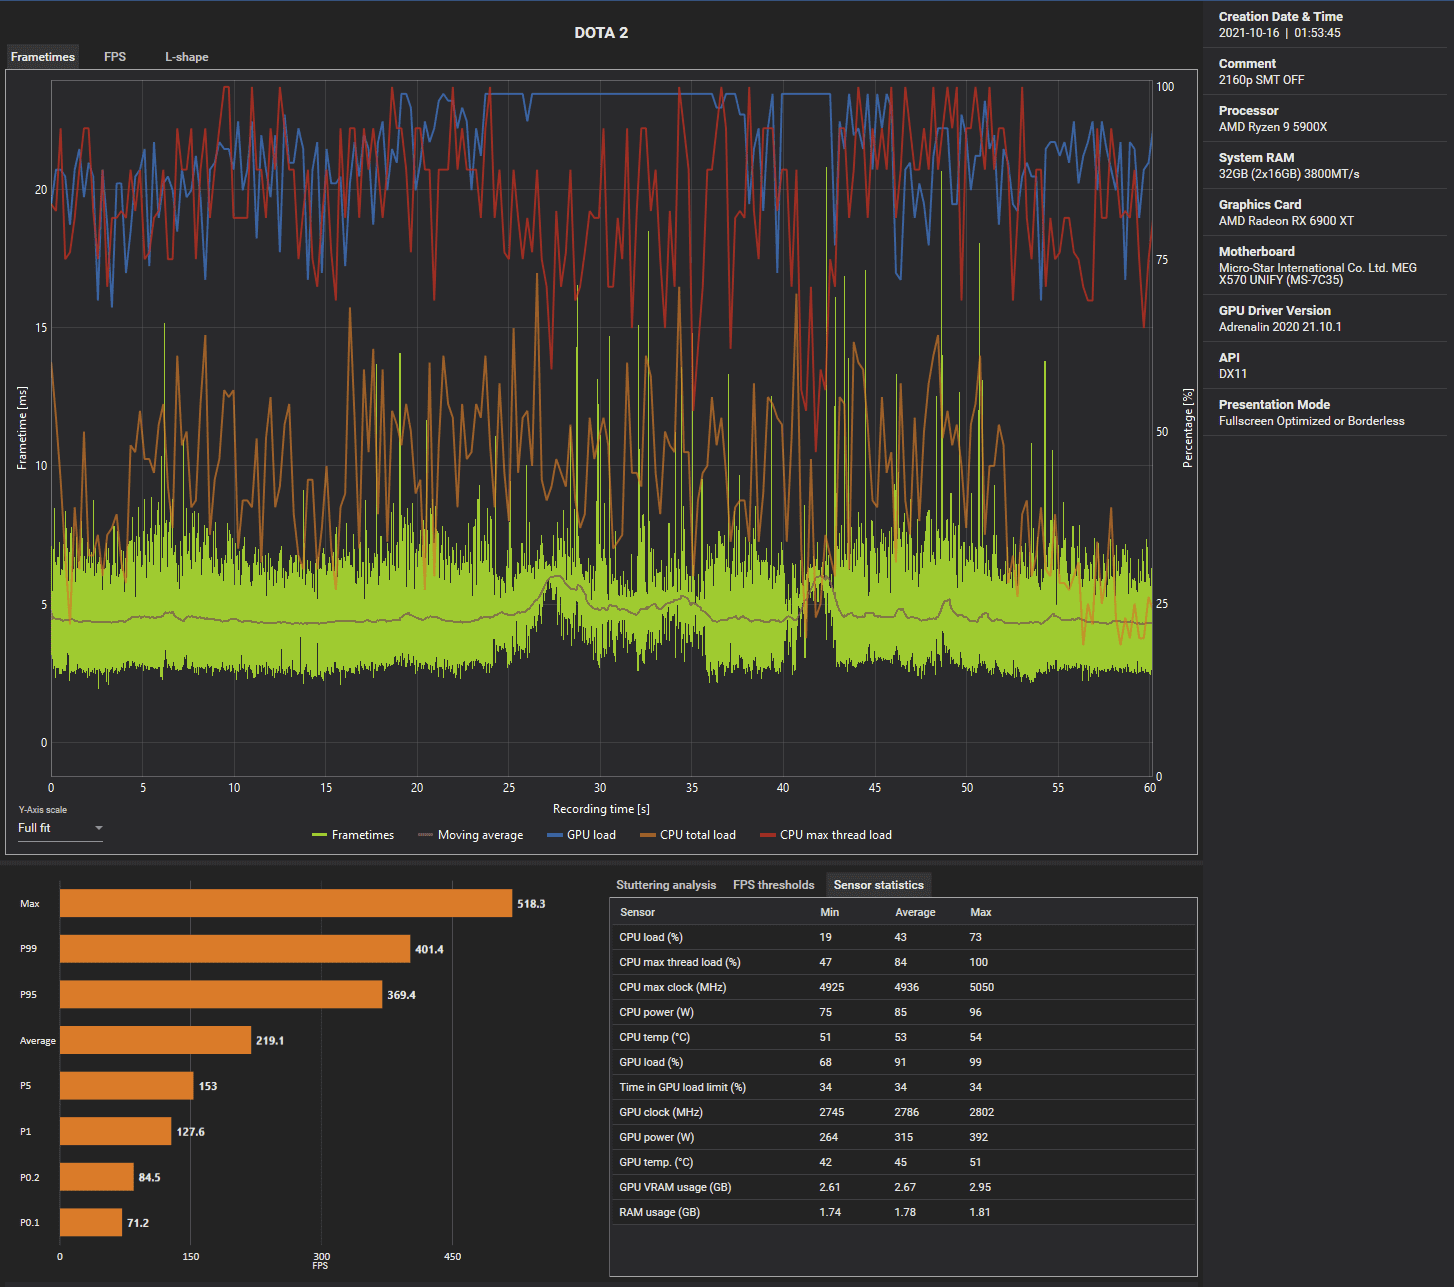Screen dimensions: 1454x1287
Task: Select Time in GPU load limit (%) row
Action: (903, 1087)
